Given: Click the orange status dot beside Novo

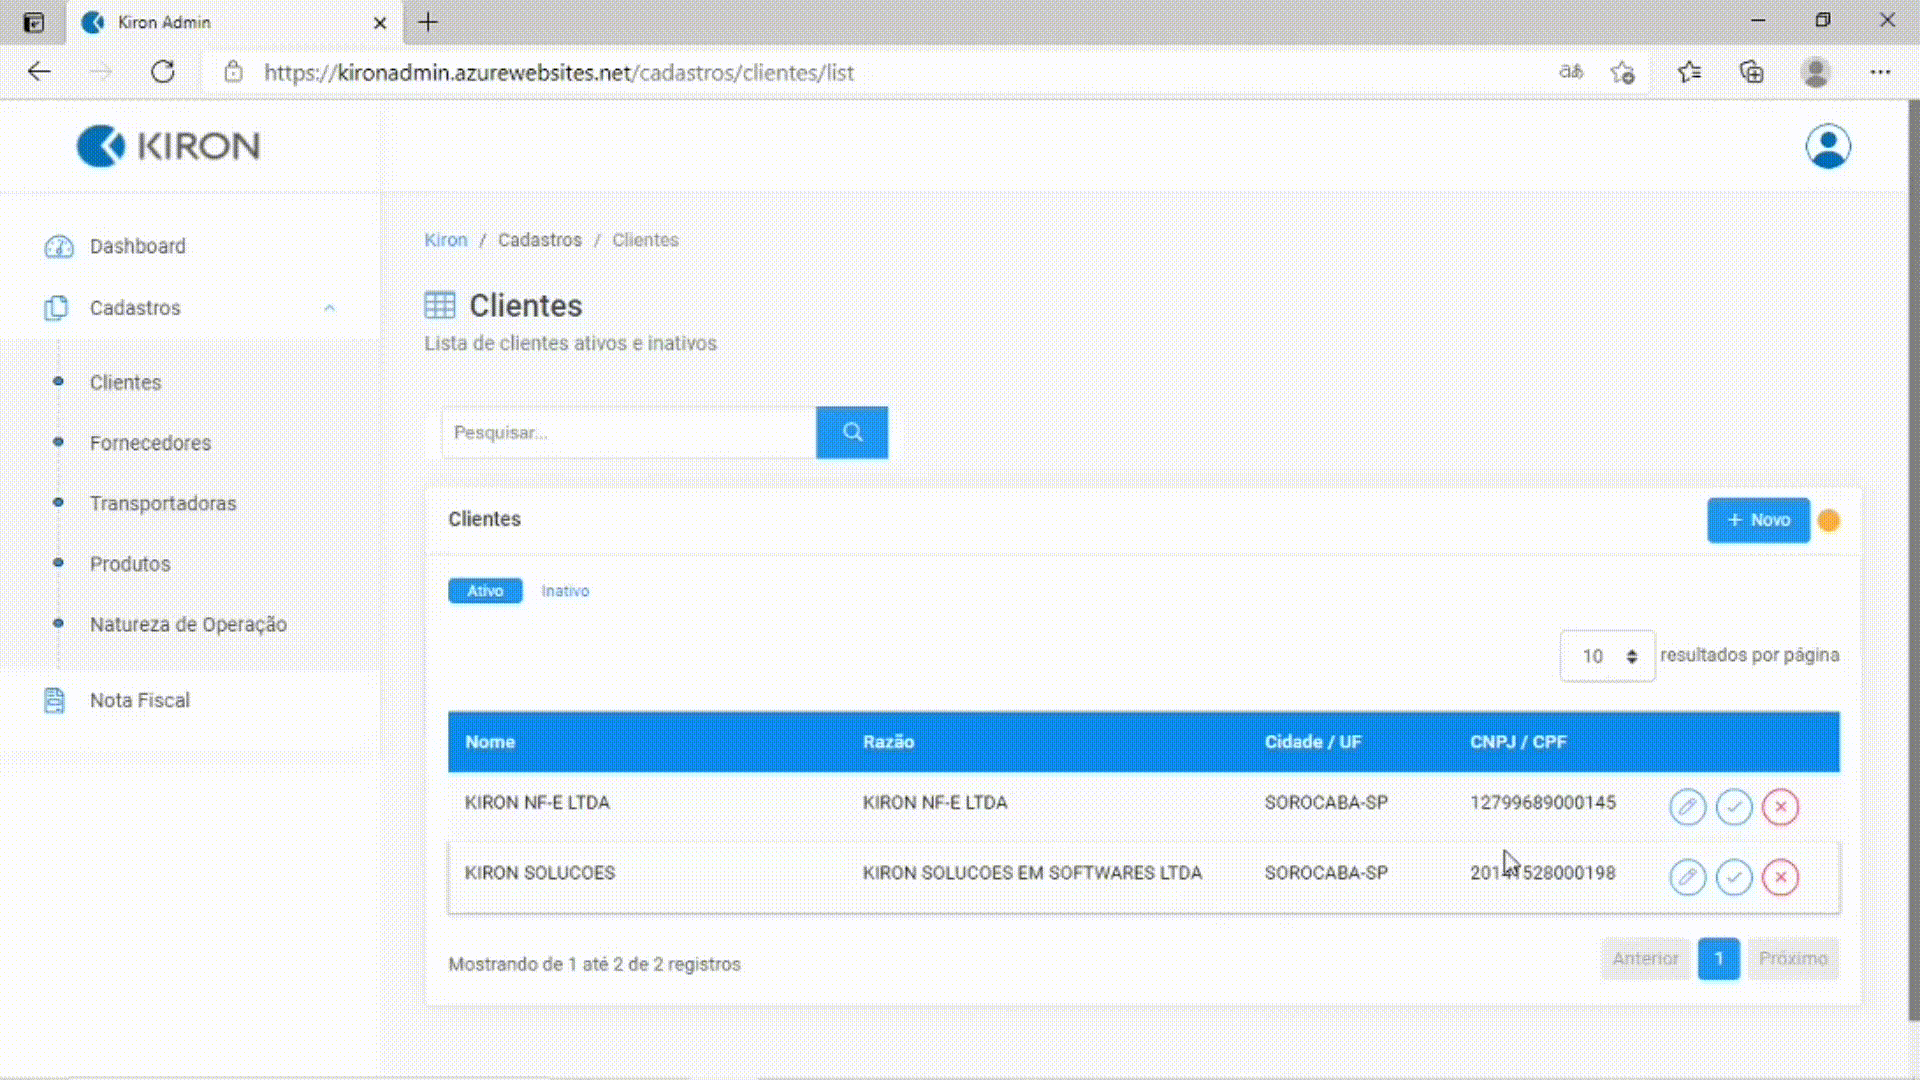Looking at the screenshot, I should point(1829,520).
